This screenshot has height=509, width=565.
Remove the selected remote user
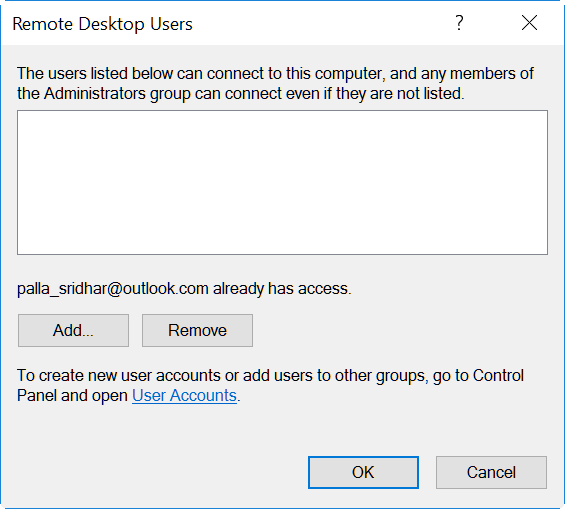pos(197,330)
